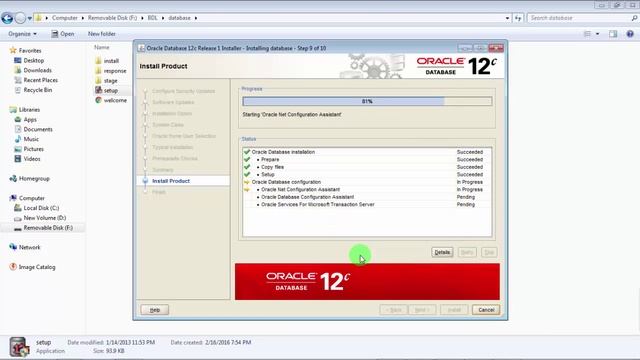This screenshot has width=640, height=360.
Task: Open the address bar history dropdown arrow
Action: pos(507,18)
